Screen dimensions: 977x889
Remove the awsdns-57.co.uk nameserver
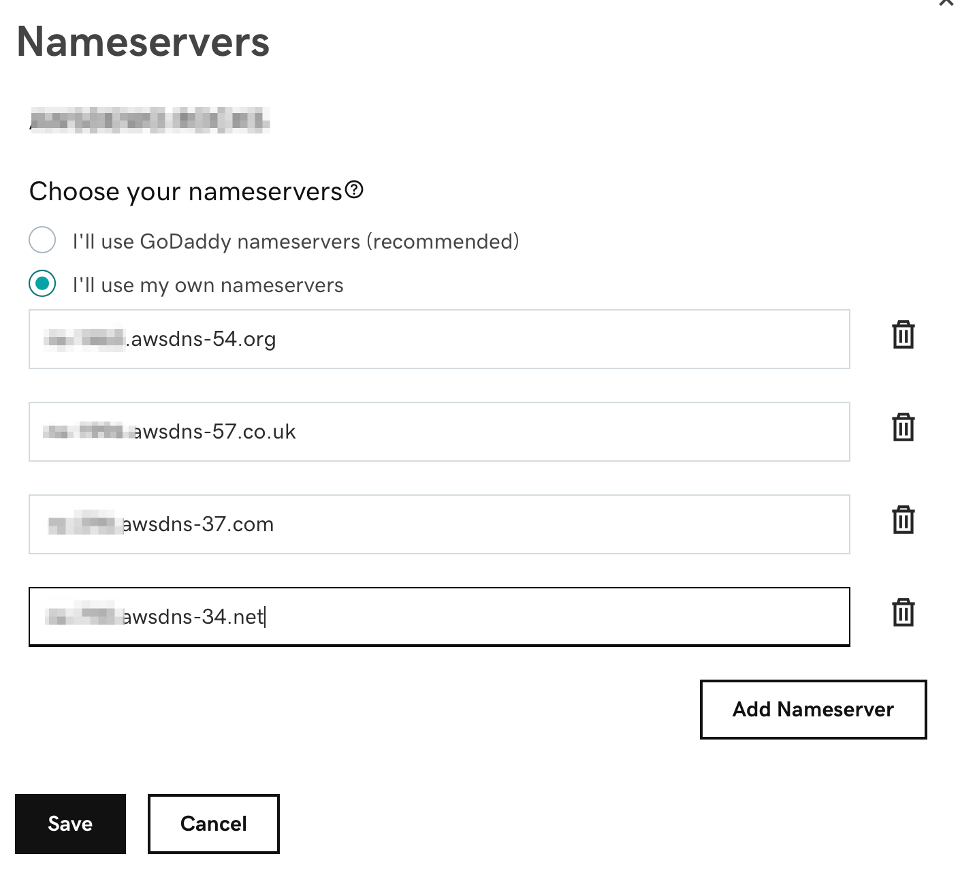pyautogui.click(x=902, y=426)
